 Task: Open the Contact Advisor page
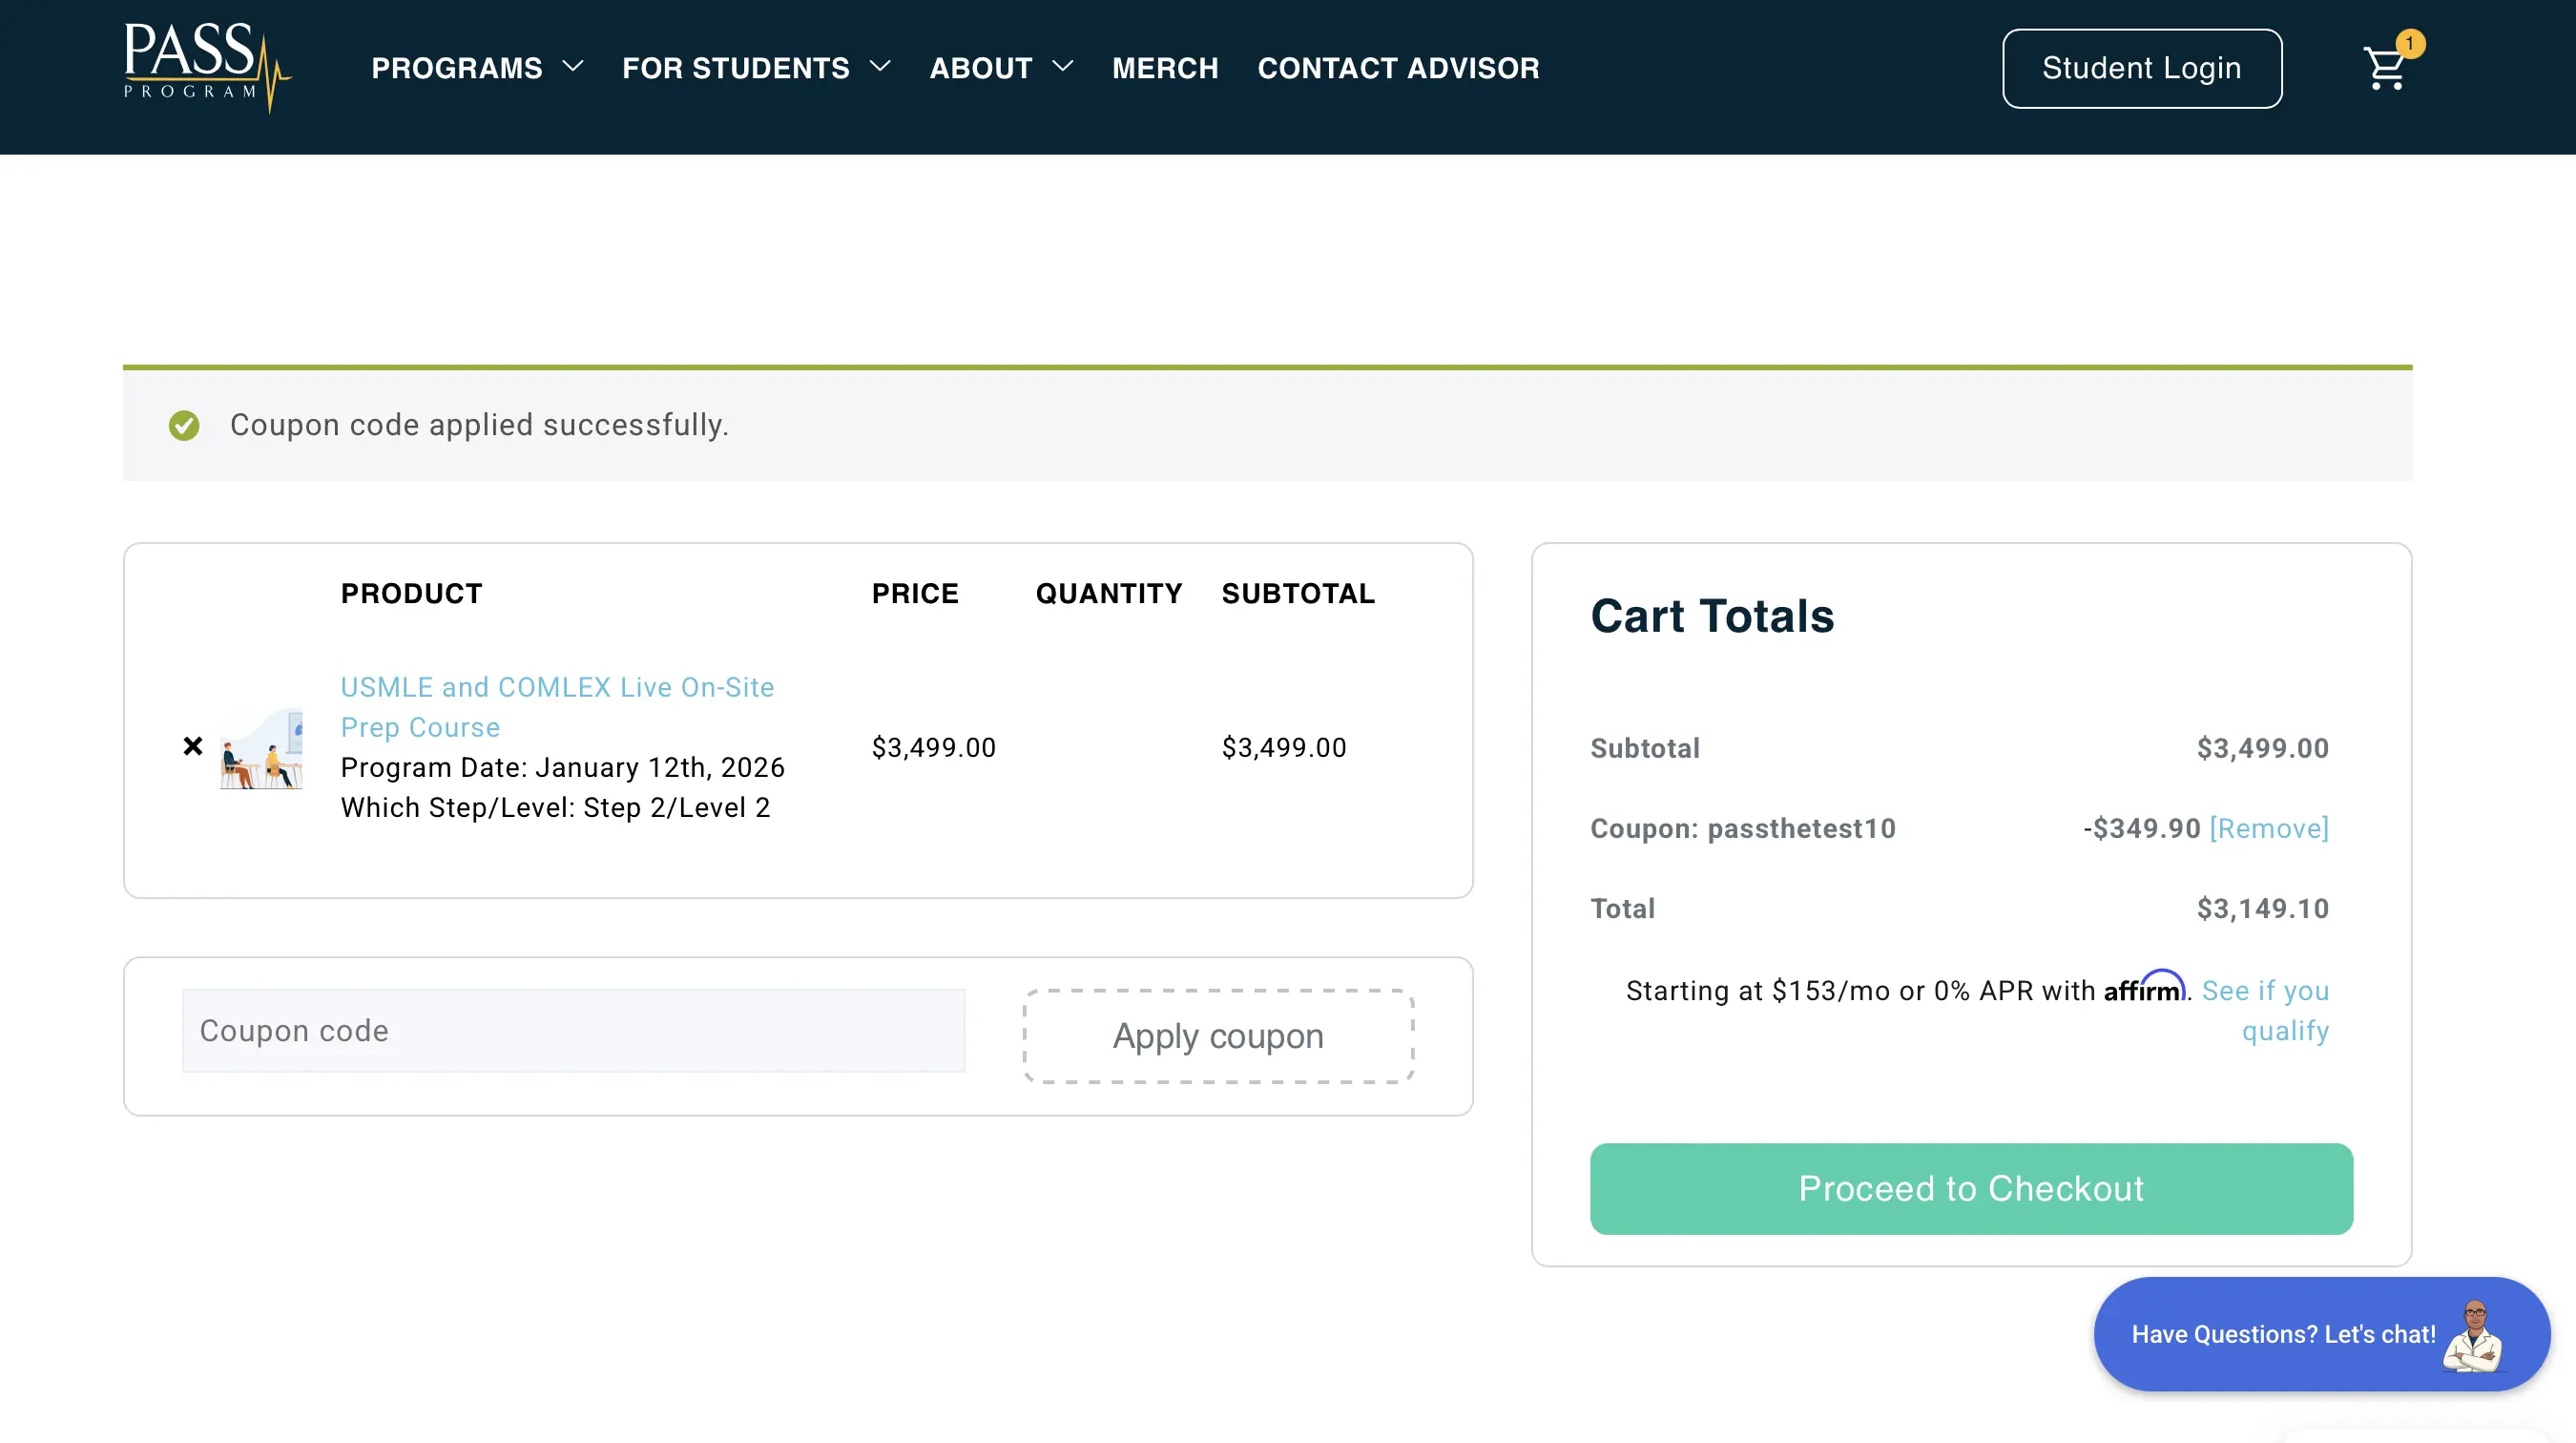coord(1398,68)
